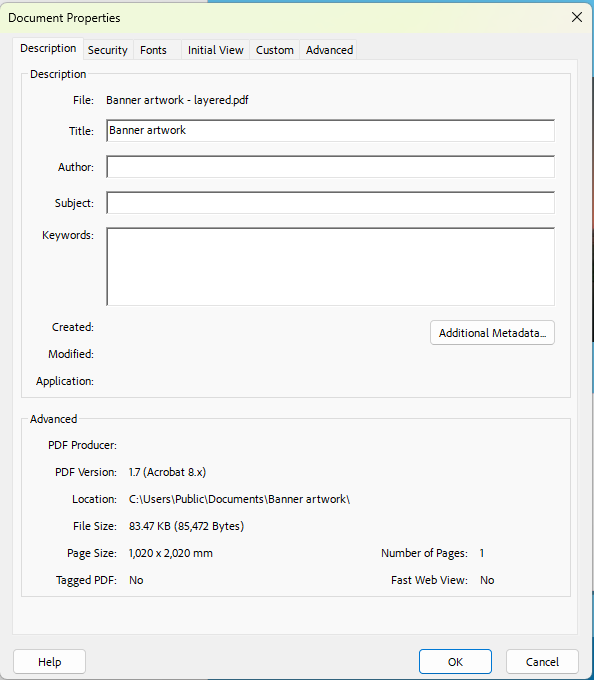Switch to the Security tab
Viewport: 594px width, 680px height.
coord(108,50)
